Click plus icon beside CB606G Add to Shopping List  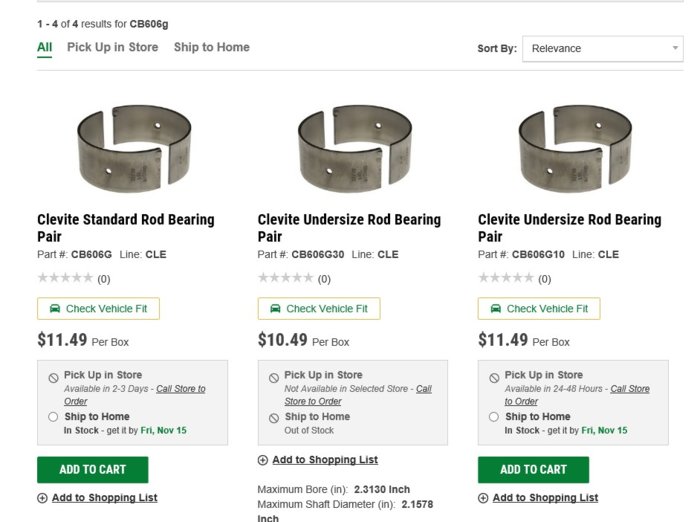tap(42, 498)
